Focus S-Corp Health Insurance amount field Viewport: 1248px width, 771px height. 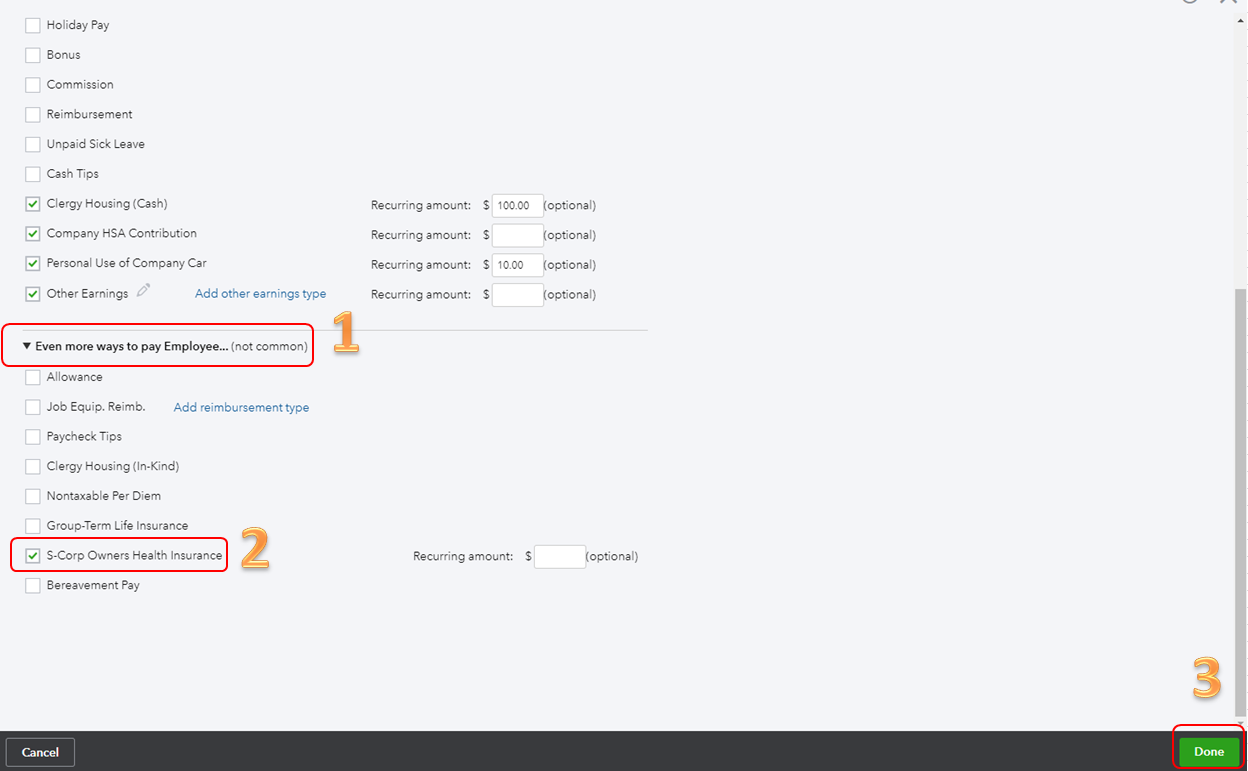tap(560, 557)
